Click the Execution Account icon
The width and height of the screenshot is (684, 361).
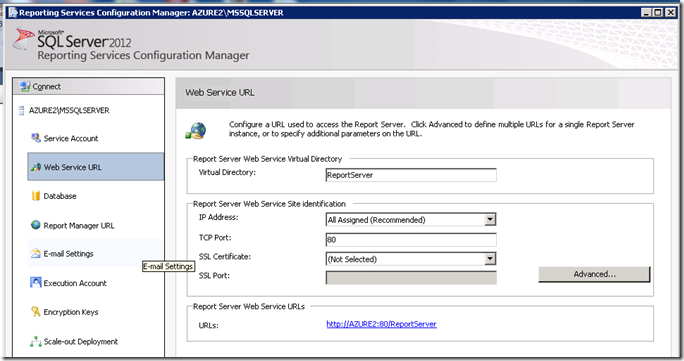(35, 283)
